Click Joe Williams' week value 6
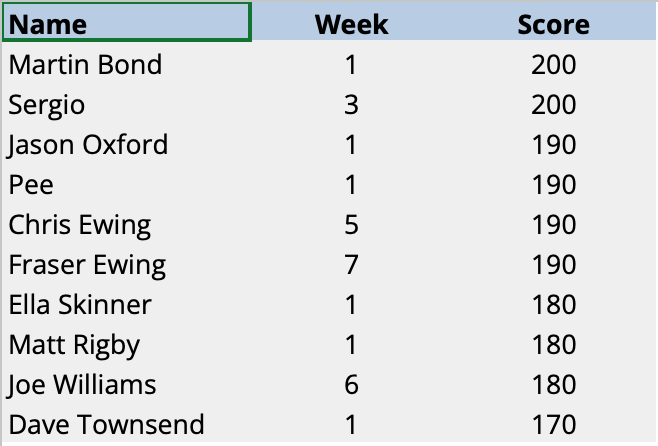 click(x=351, y=385)
